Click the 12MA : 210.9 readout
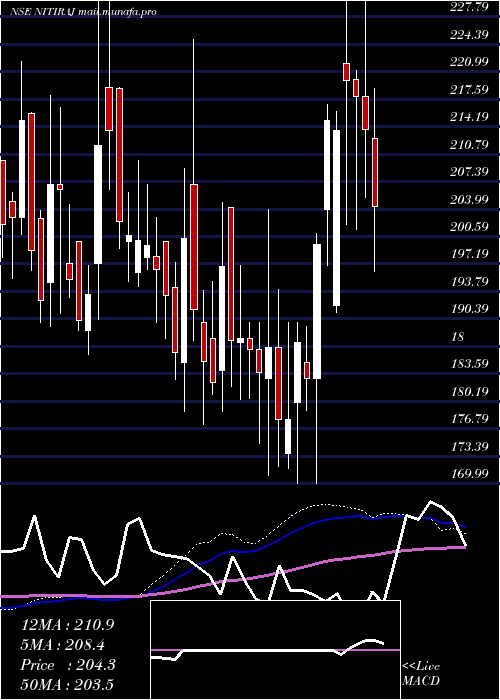Viewport: 500px width, 700px height. (x=67, y=625)
